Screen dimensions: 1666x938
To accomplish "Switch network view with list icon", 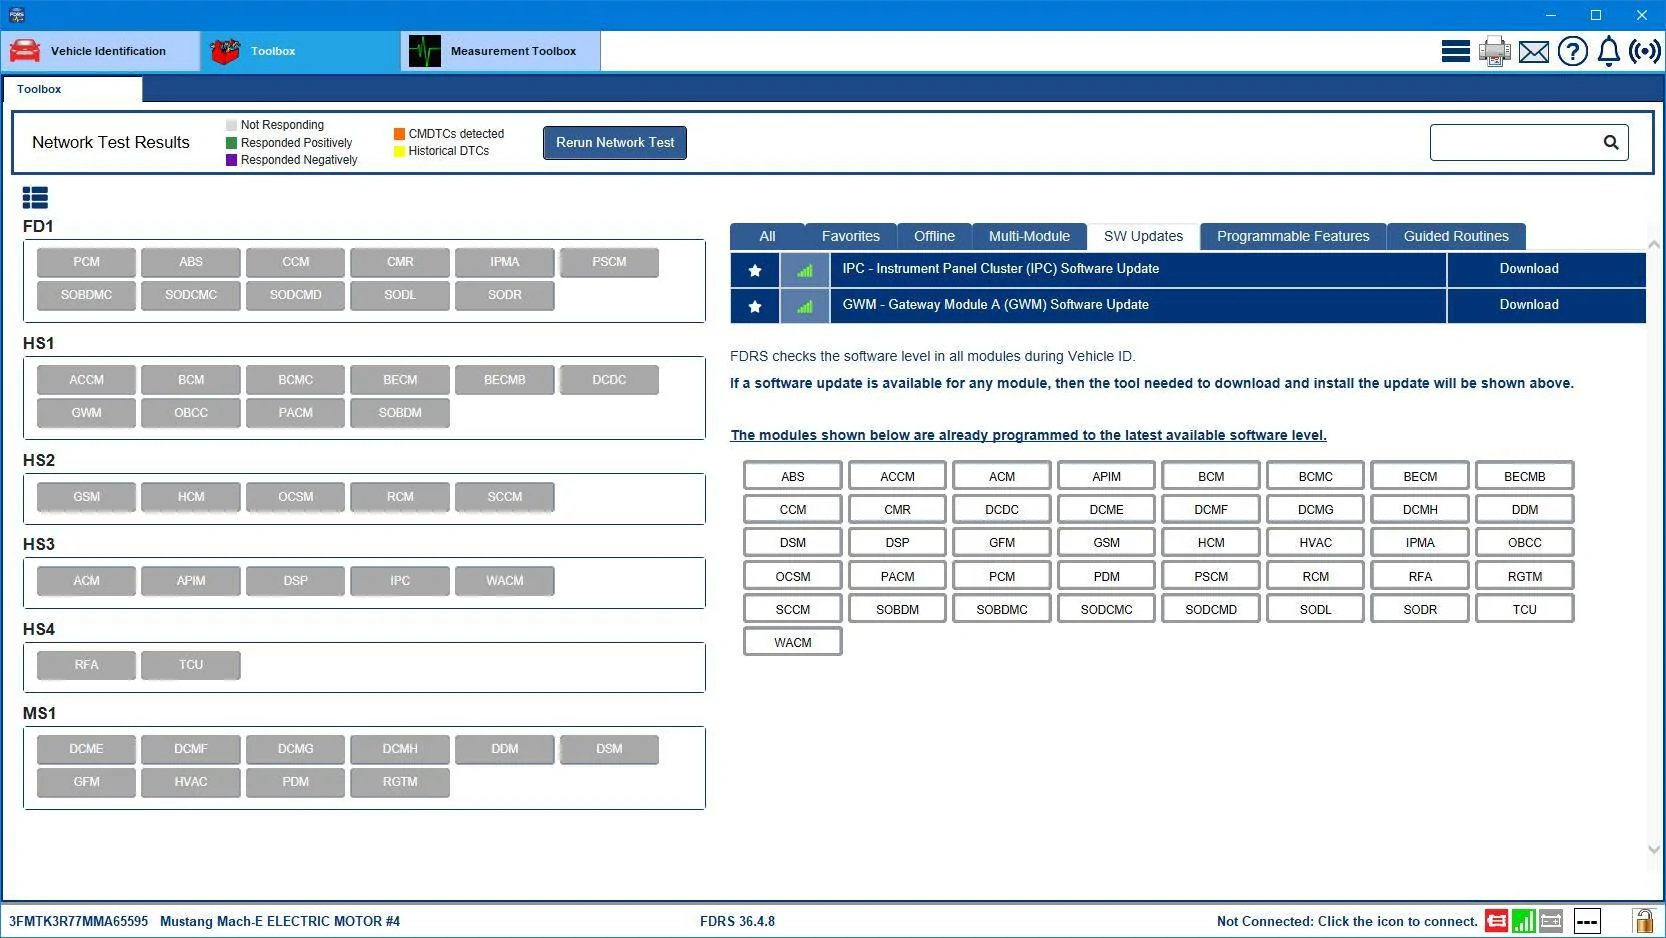I will click(35, 198).
